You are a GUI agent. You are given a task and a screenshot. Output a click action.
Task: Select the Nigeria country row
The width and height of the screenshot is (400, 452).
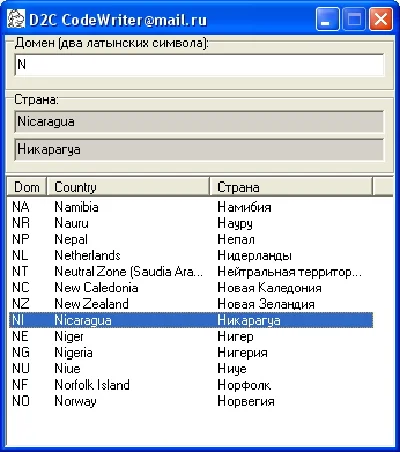pyautogui.click(x=73, y=353)
